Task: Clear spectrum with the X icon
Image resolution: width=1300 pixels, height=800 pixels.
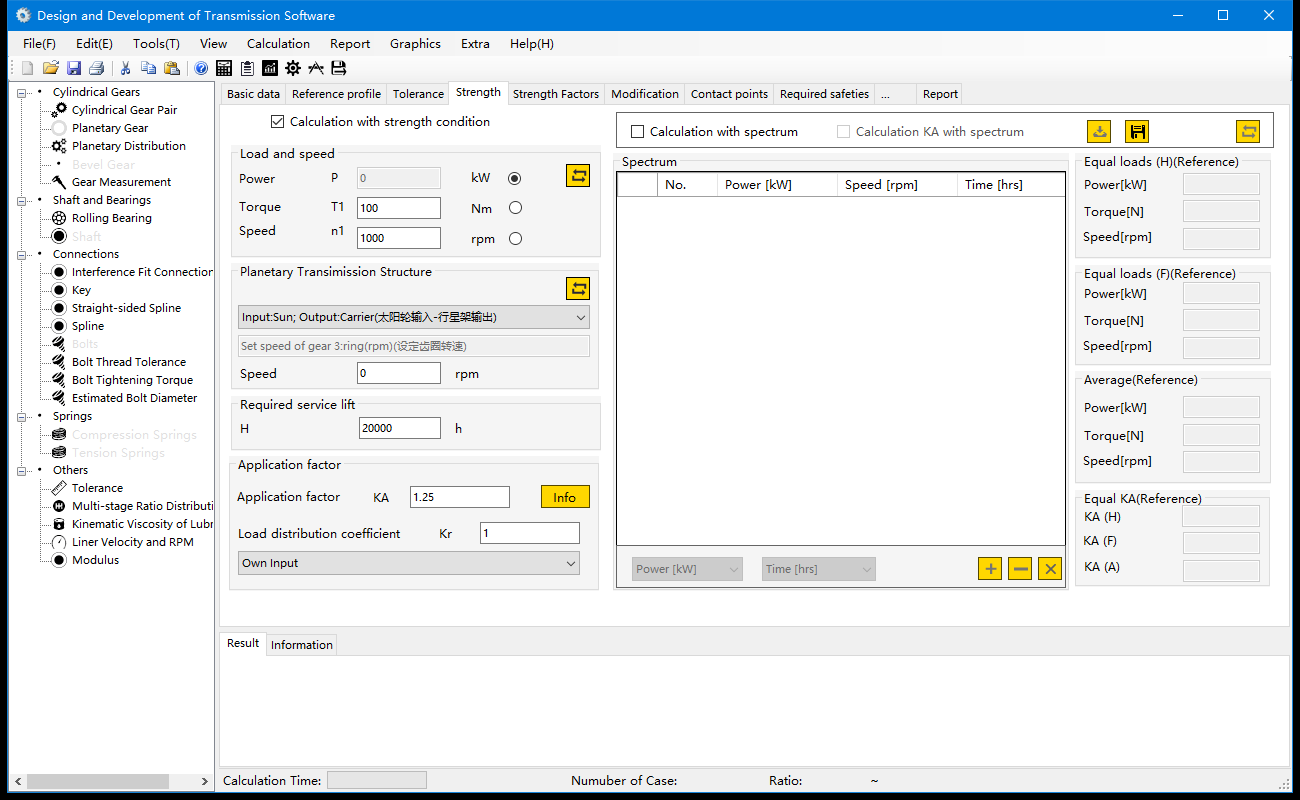Action: pos(1050,569)
